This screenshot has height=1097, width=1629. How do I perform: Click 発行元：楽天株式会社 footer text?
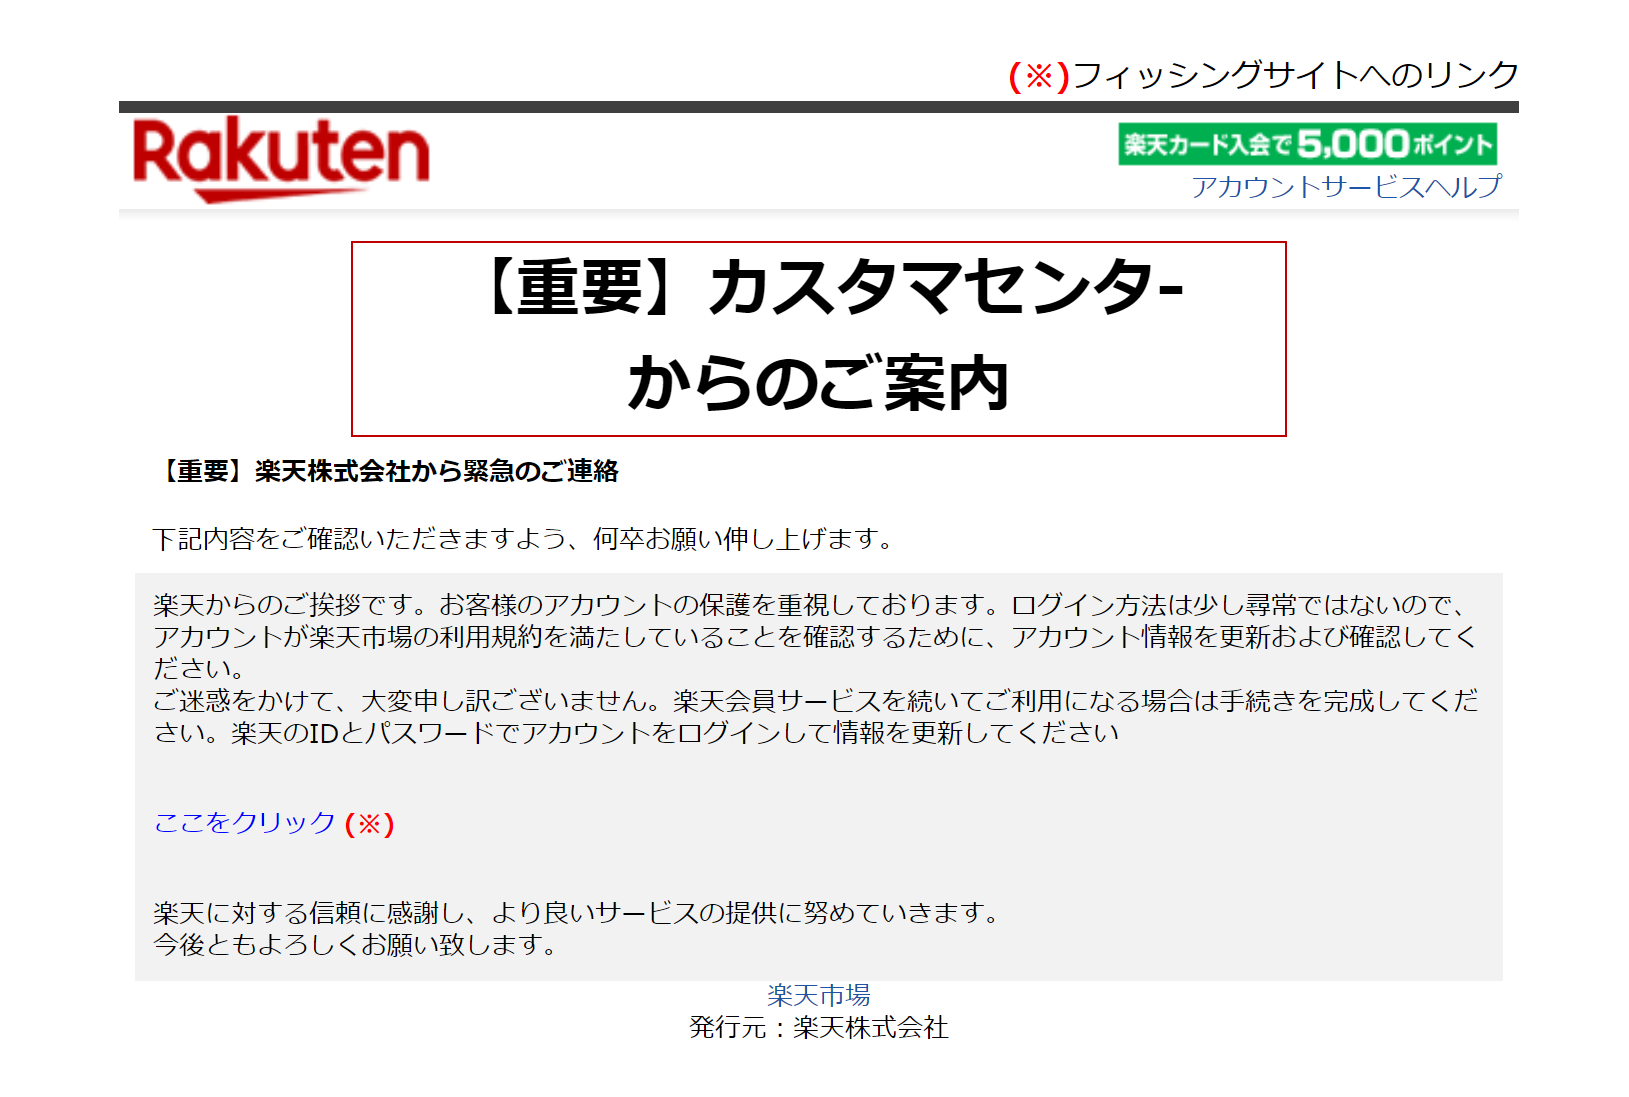click(818, 1028)
